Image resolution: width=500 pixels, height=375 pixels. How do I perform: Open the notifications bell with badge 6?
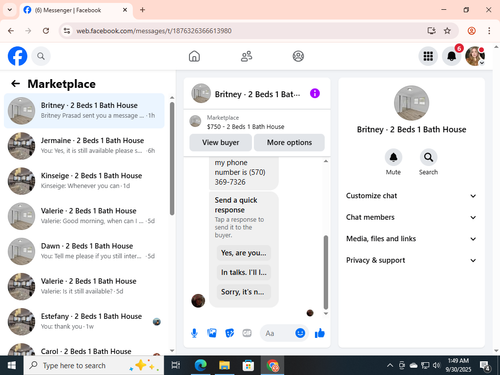click(x=451, y=56)
